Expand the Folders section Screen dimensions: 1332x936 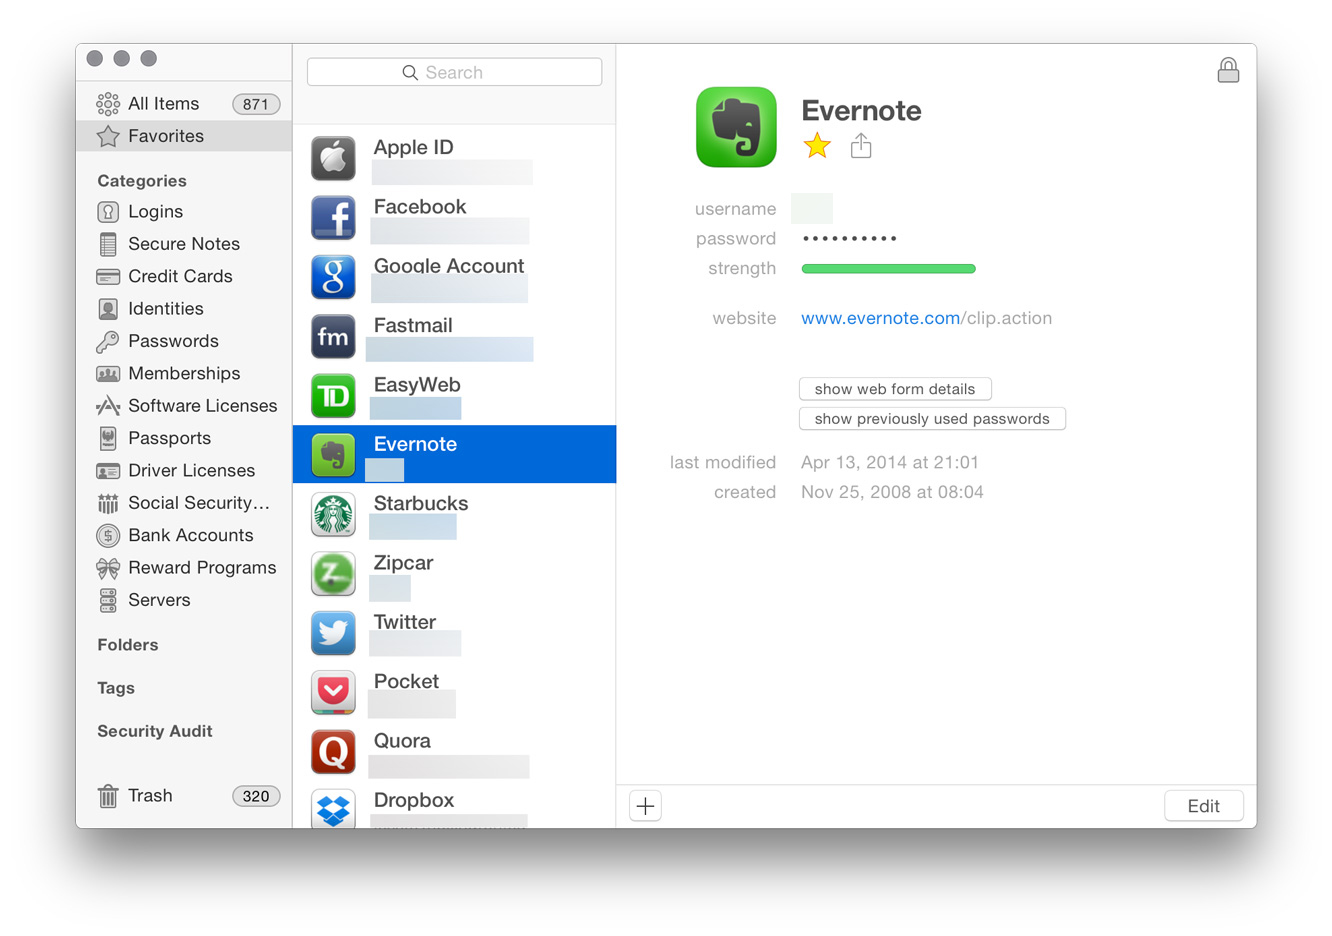[128, 645]
